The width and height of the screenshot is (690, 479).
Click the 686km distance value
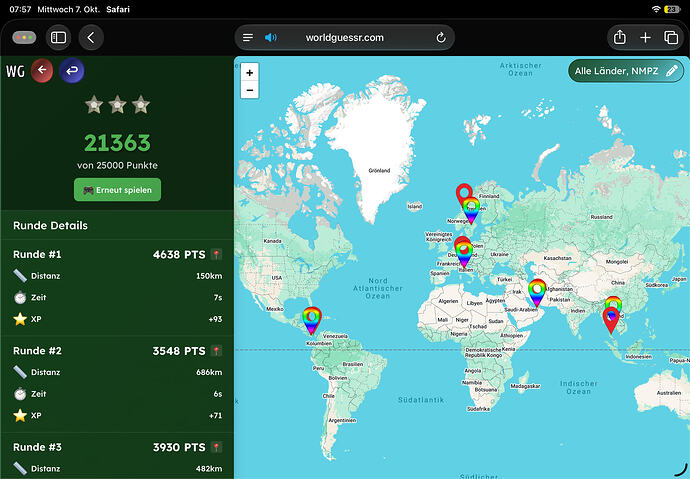point(209,372)
